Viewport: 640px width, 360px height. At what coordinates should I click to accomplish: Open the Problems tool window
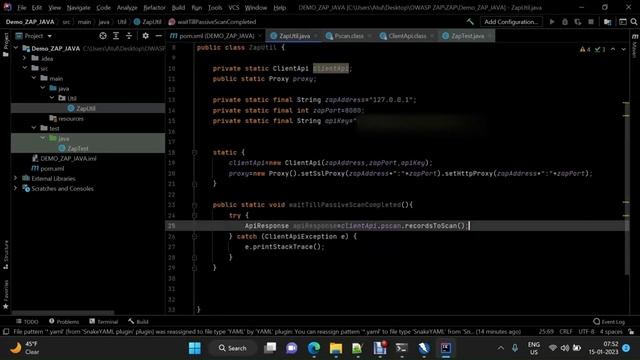pos(64,322)
